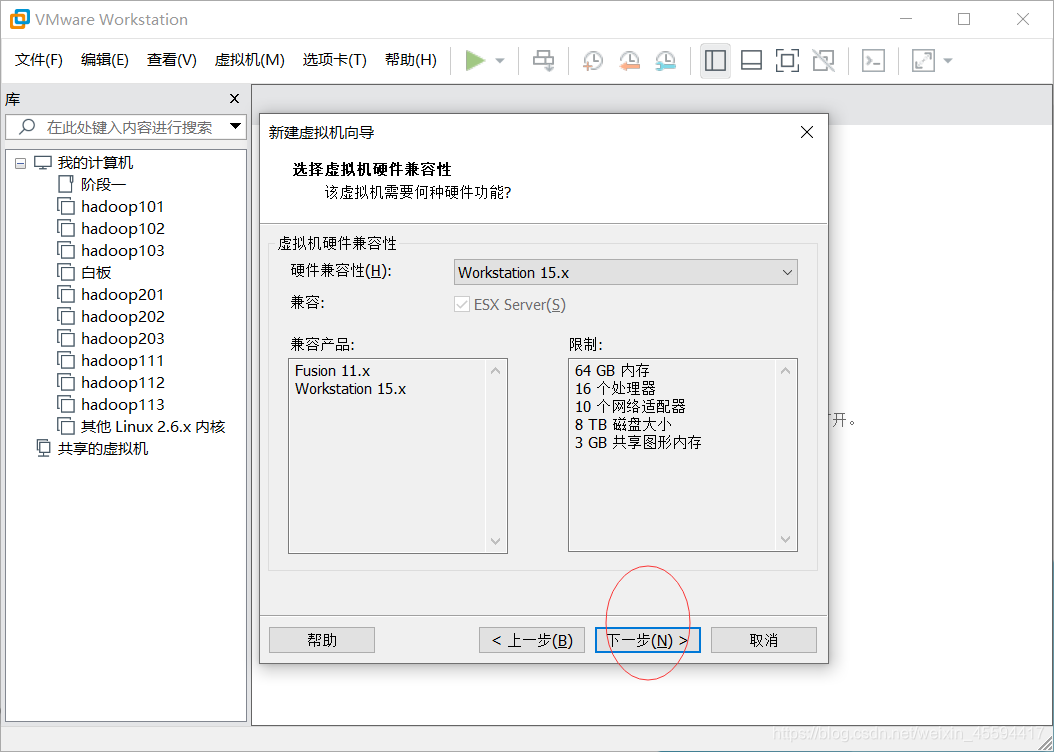Click the full screen mode icon
Screen dimensions: 1054x752
tap(787, 60)
